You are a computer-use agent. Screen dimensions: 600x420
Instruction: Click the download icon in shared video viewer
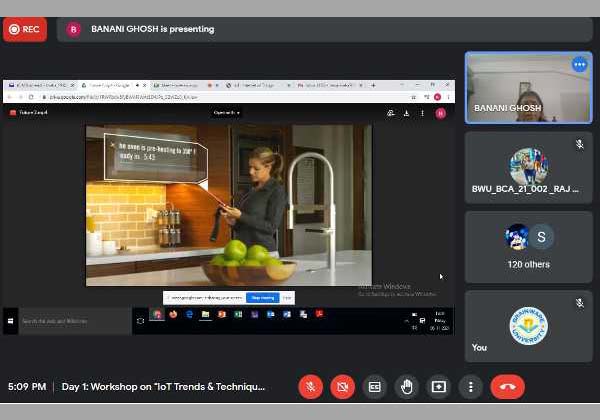408,113
